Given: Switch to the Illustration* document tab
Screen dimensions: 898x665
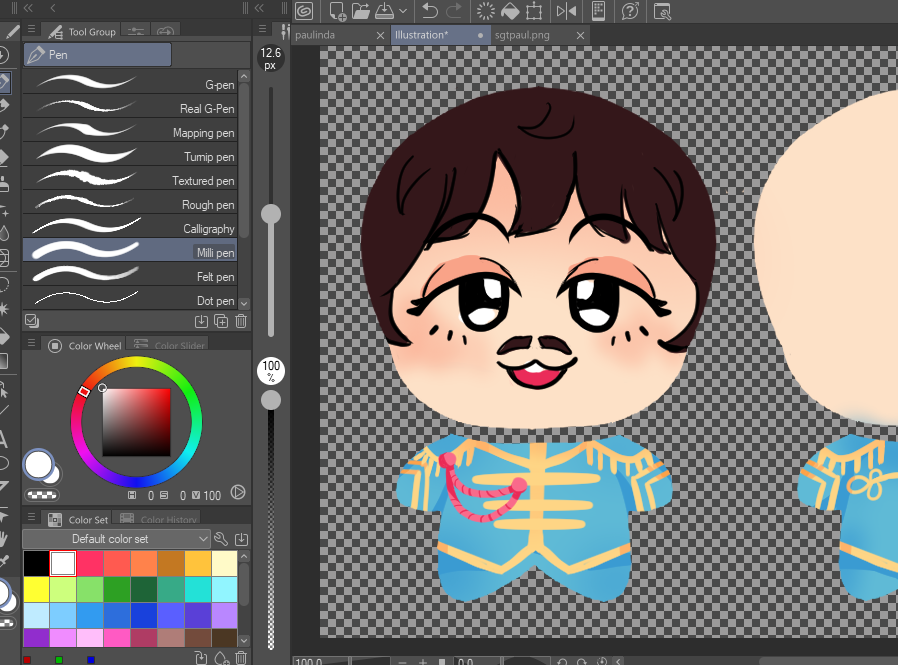Looking at the screenshot, I should pos(422,35).
